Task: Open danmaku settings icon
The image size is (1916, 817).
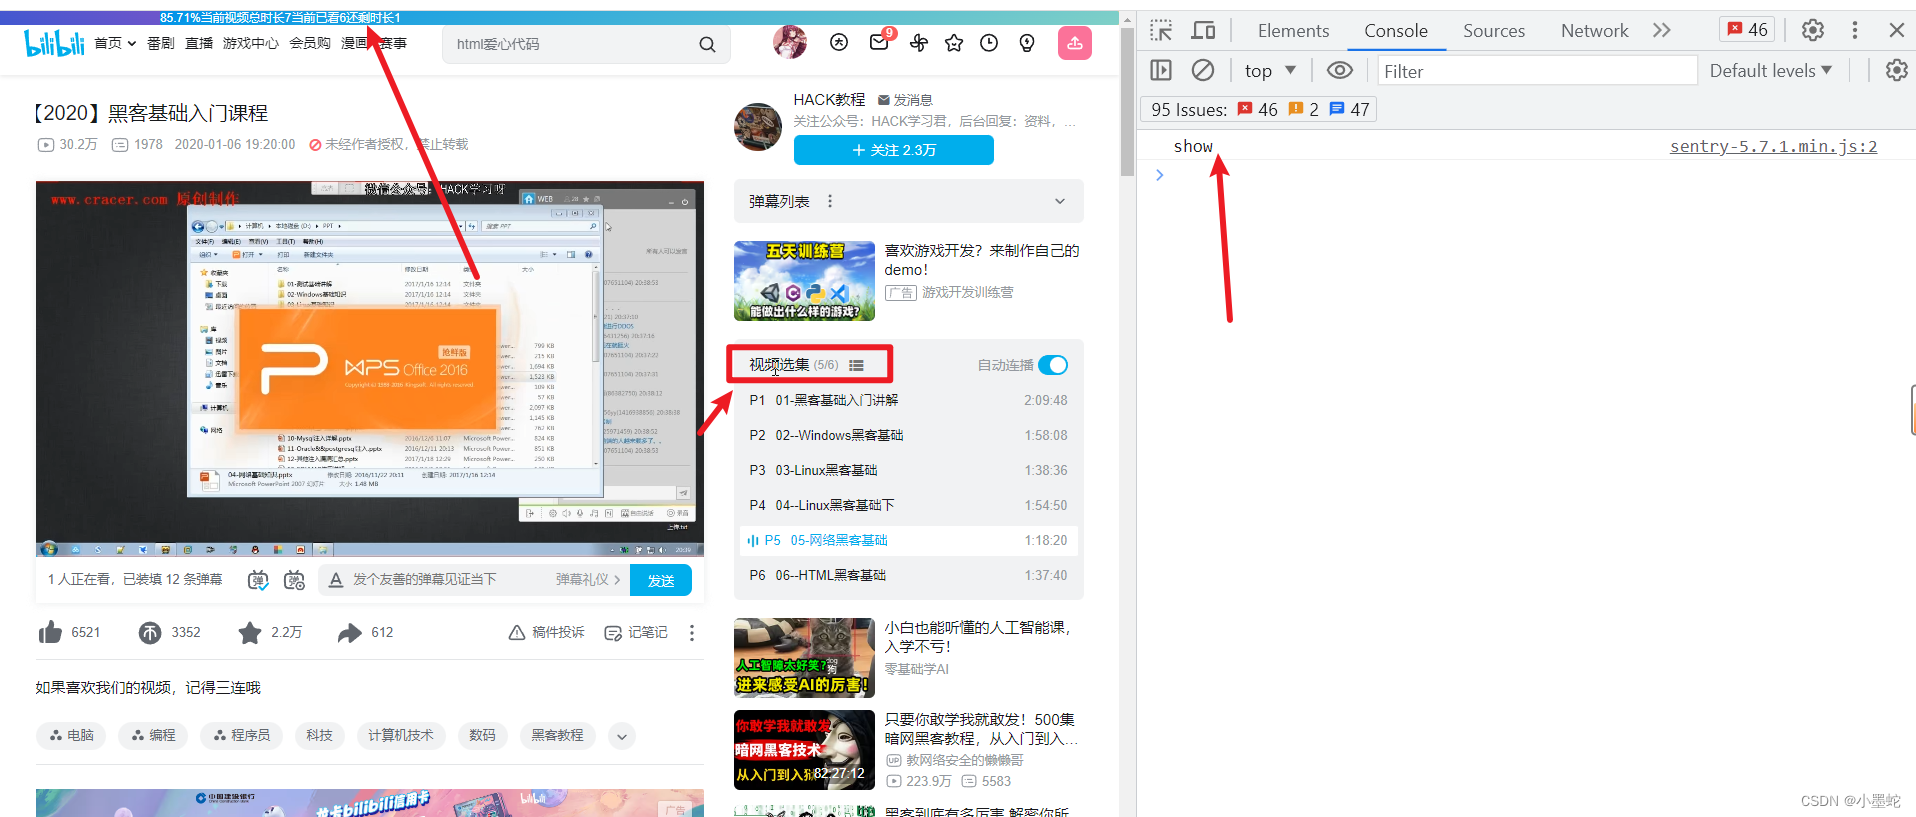Action: point(294,580)
